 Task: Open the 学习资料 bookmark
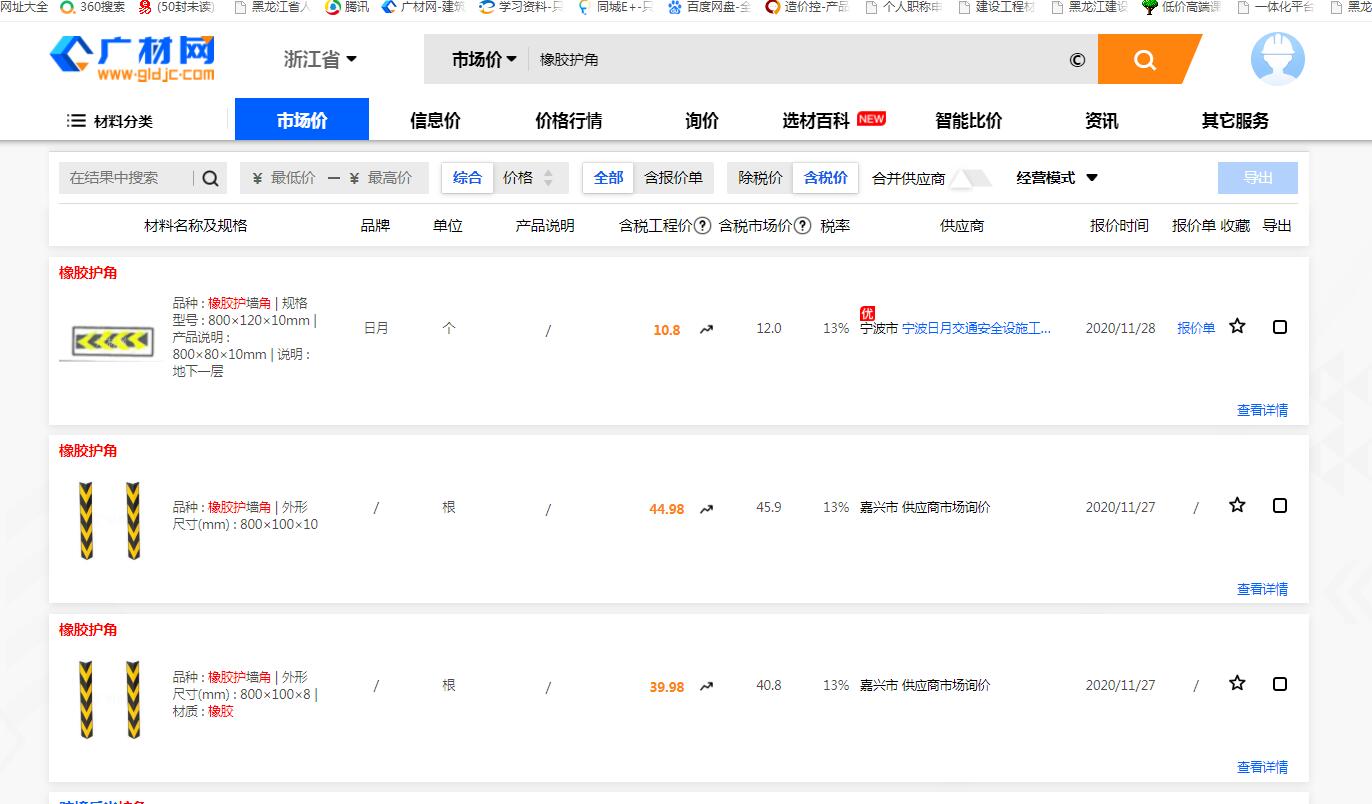pyautogui.click(x=520, y=7)
